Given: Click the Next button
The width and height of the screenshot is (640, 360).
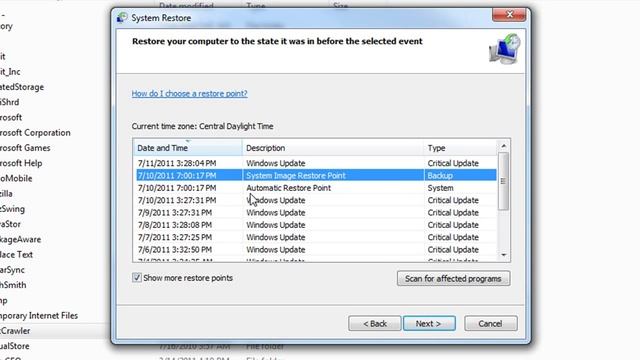Looking at the screenshot, I should coord(429,323).
